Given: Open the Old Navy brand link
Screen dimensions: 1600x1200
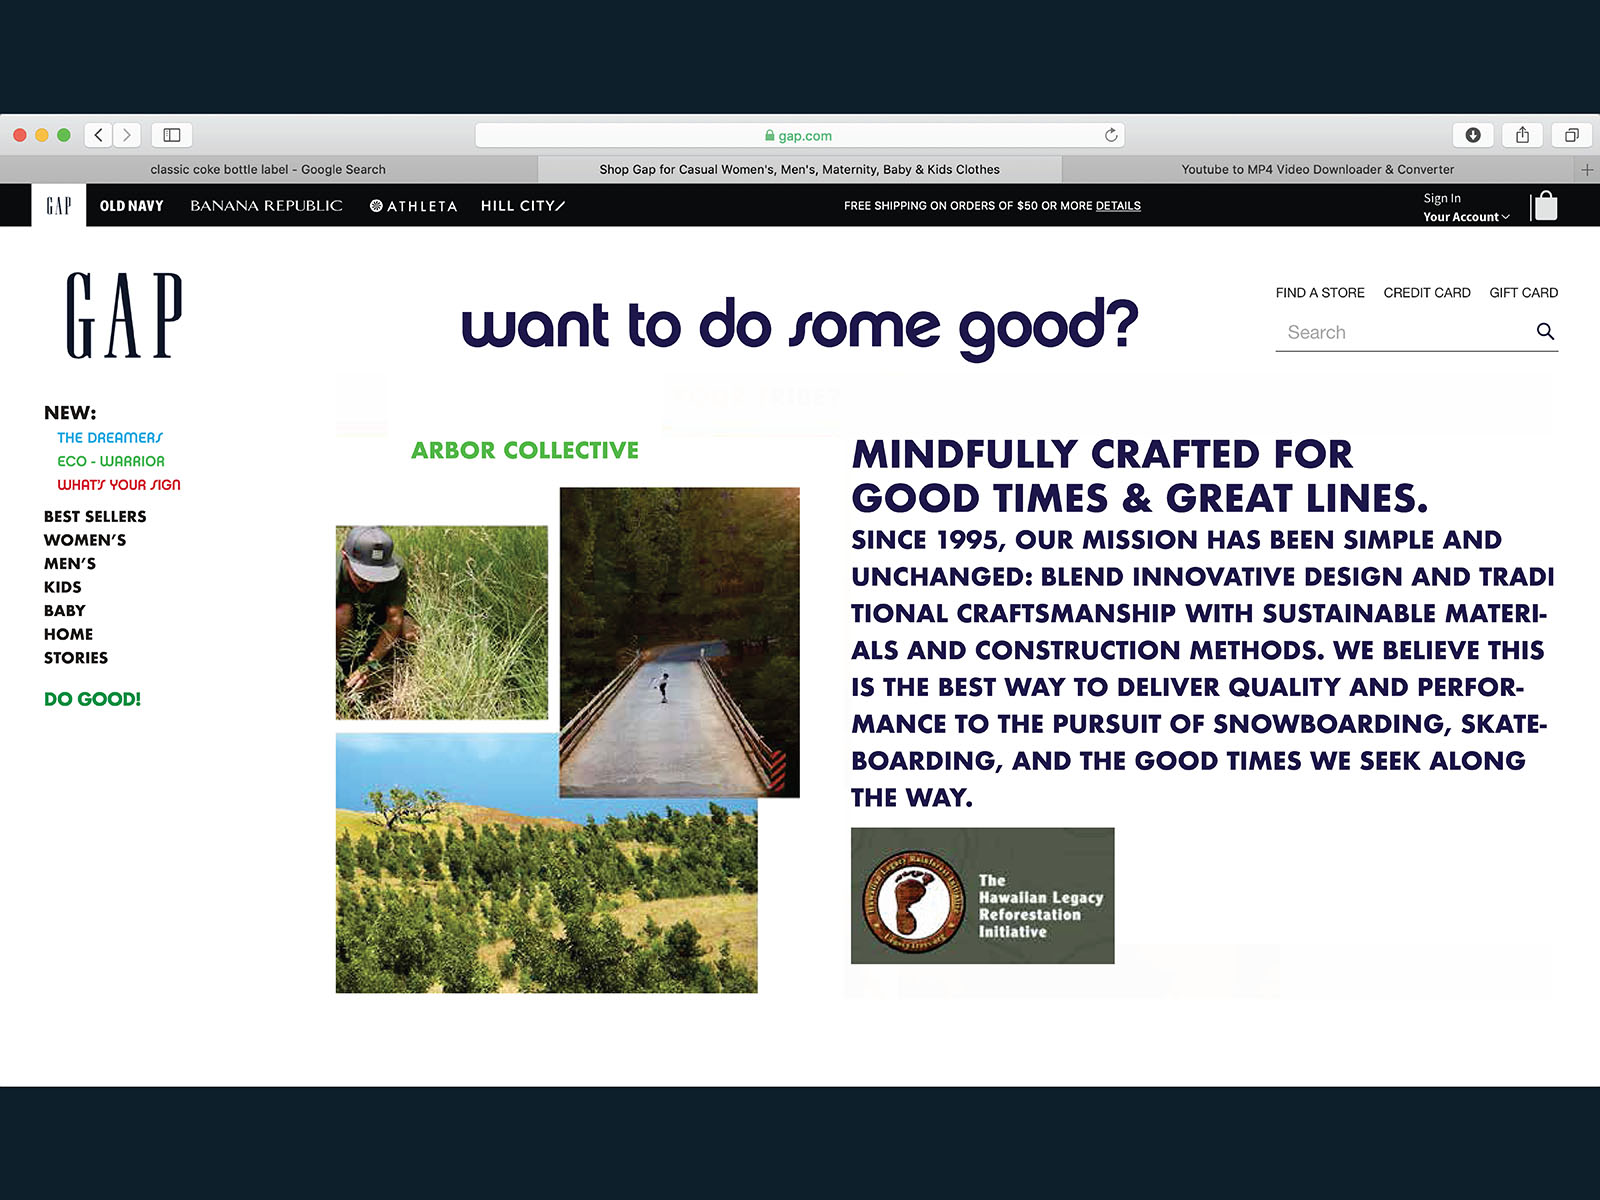Looking at the screenshot, I should (x=131, y=206).
